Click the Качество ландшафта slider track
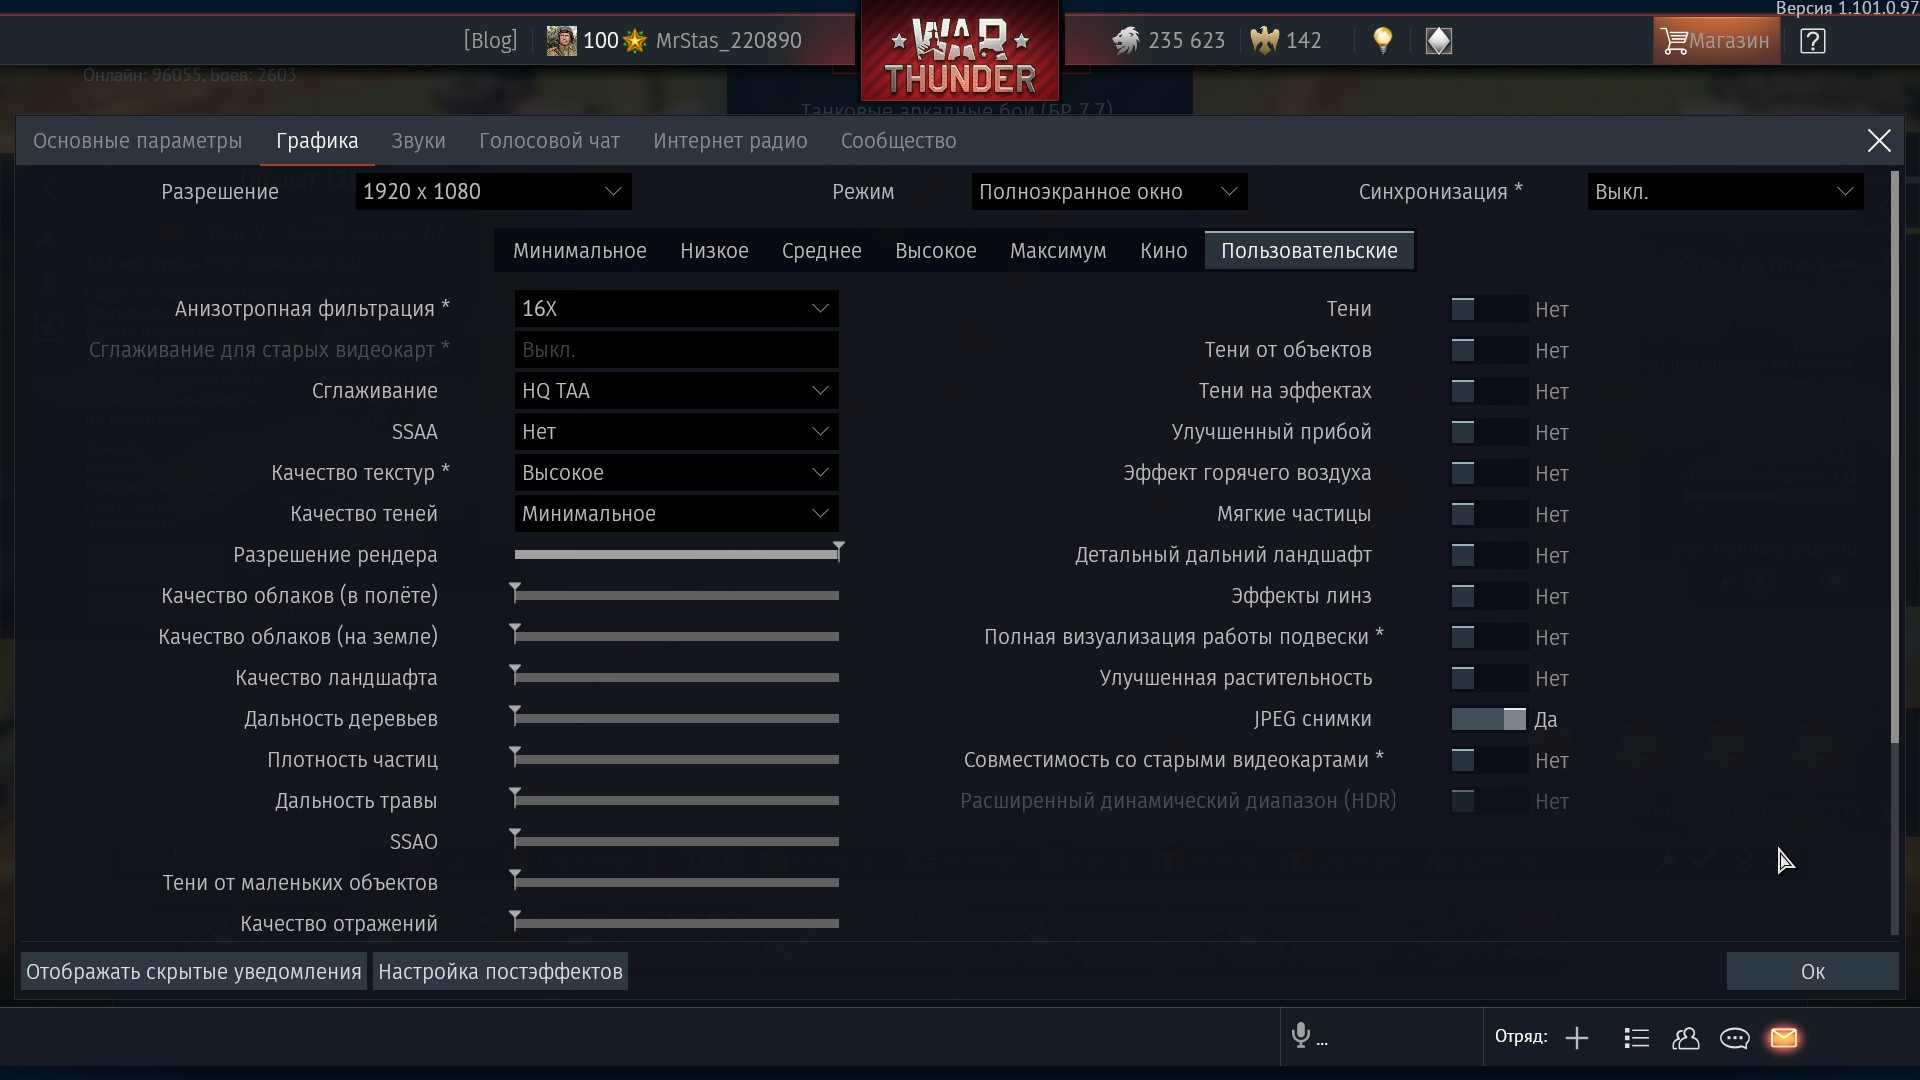The image size is (1920, 1080). pos(676,678)
